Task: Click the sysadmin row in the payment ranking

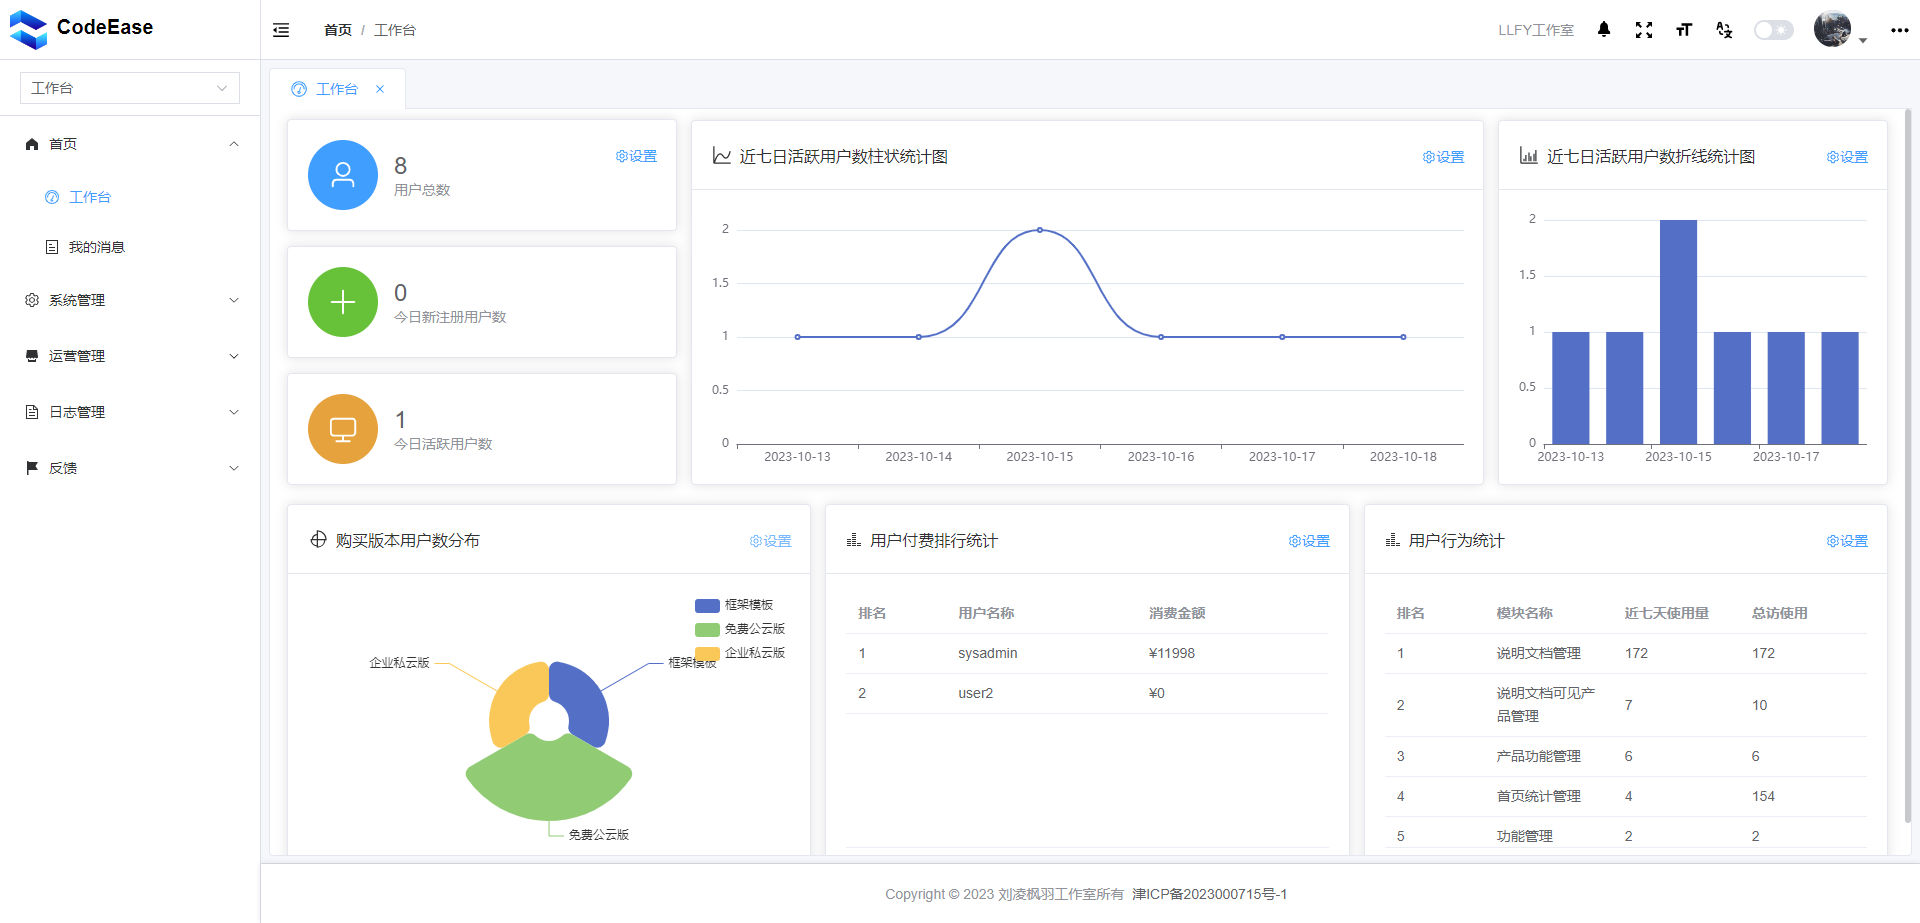Action: click(x=1087, y=653)
